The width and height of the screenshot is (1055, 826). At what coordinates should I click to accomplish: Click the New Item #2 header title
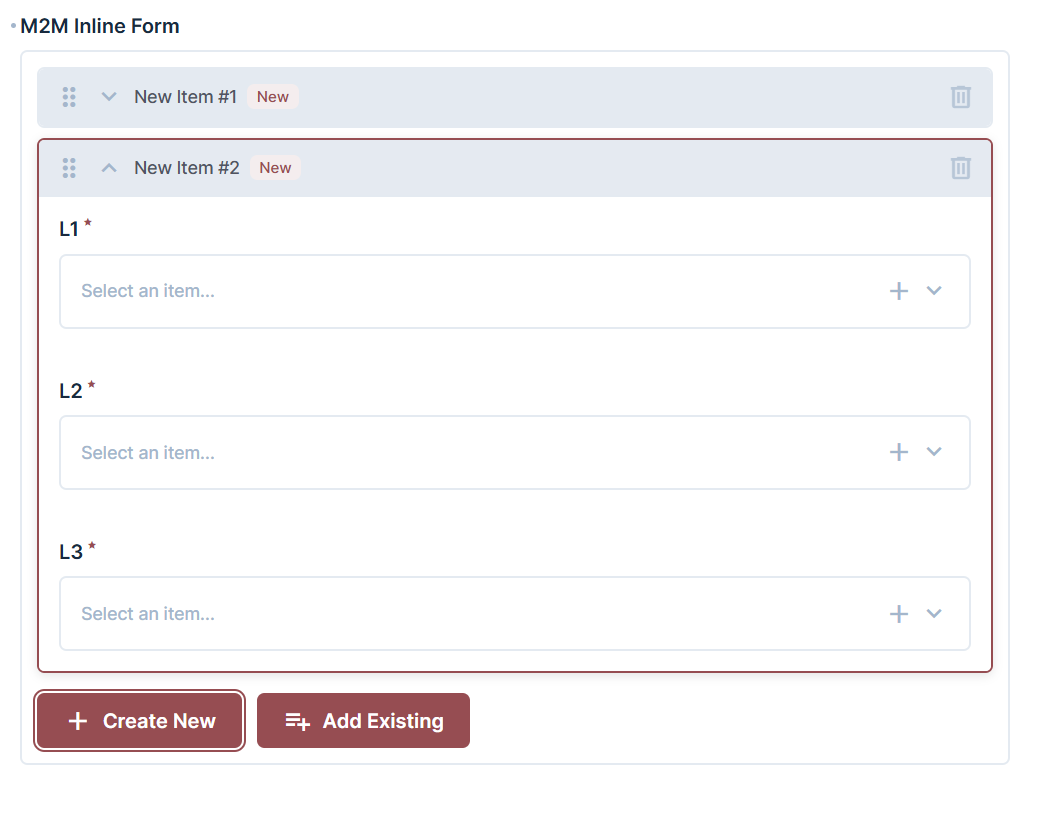[186, 168]
